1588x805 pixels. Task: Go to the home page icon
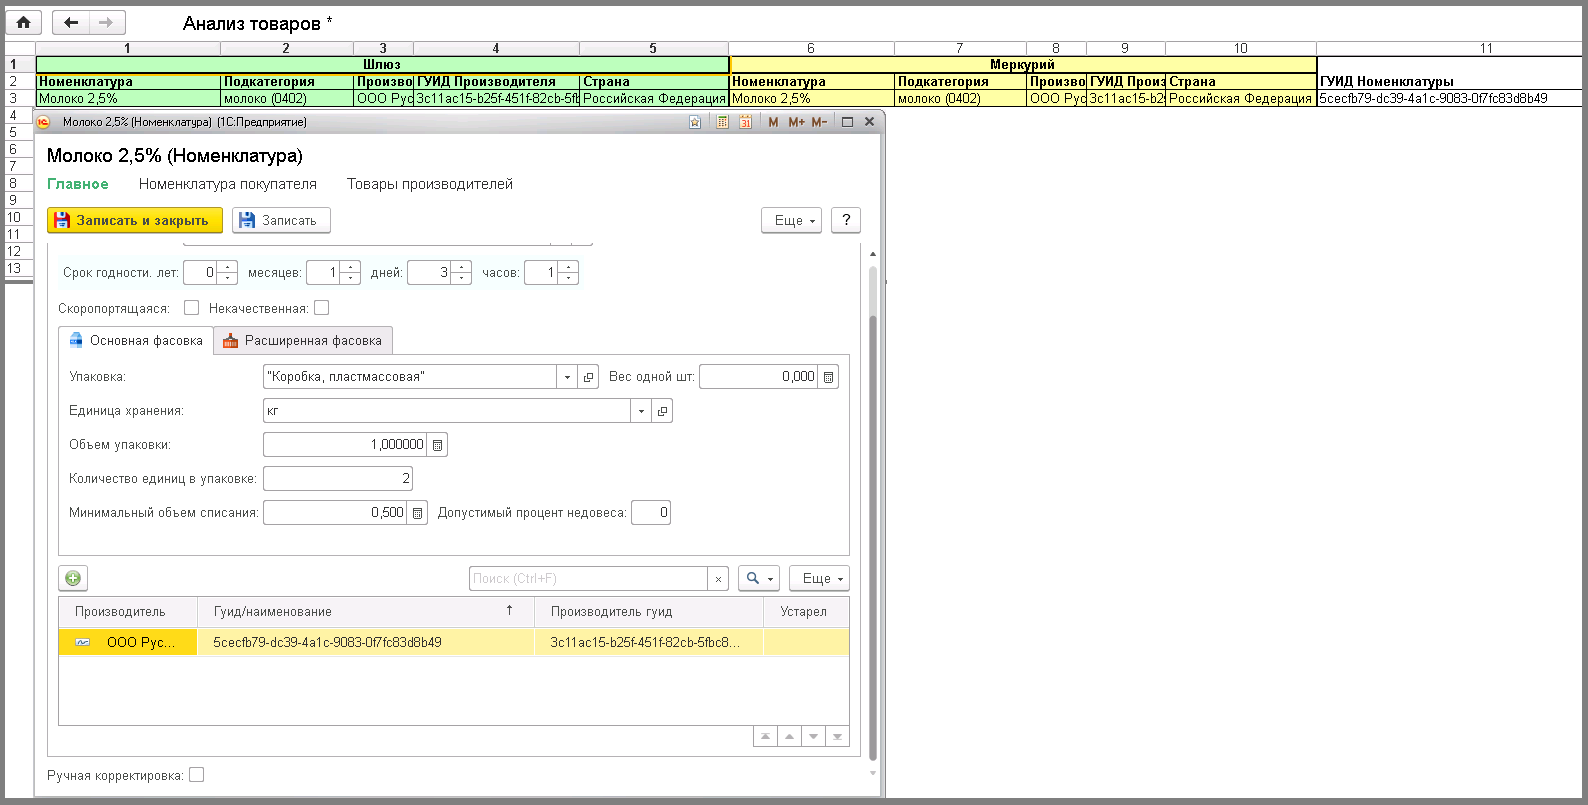tap(24, 22)
